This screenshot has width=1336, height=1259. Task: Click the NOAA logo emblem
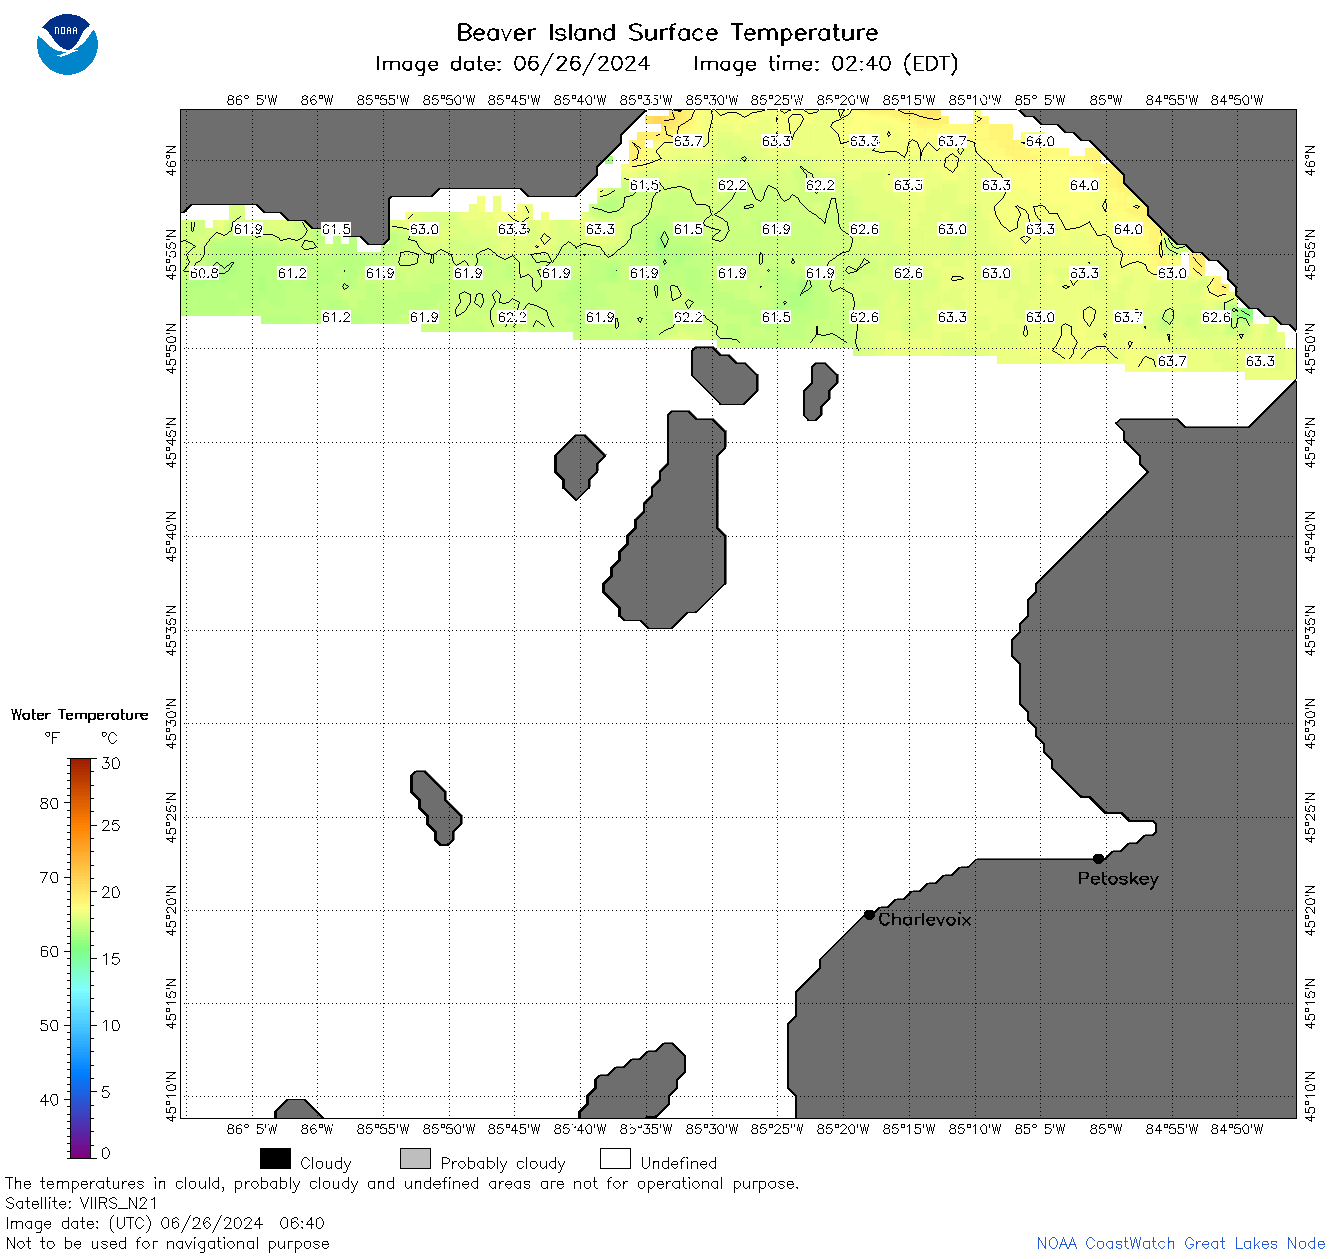click(67, 44)
